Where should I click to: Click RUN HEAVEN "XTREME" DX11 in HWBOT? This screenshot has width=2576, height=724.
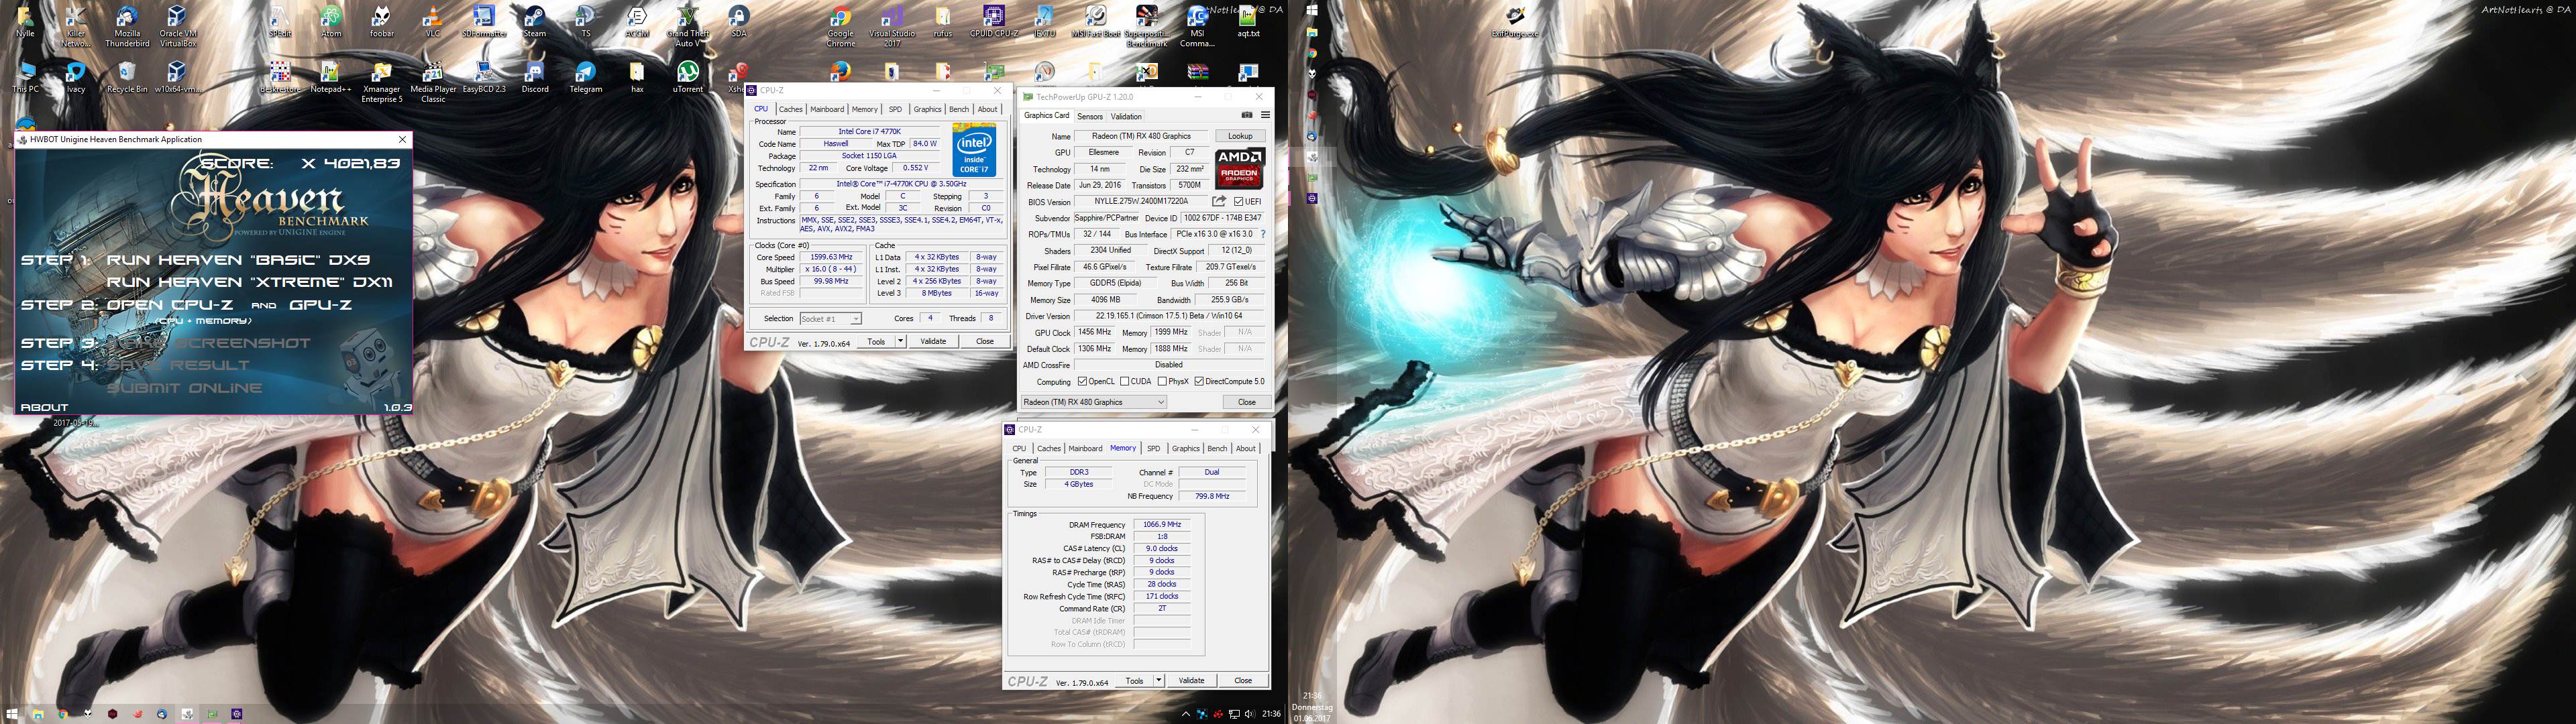(250, 282)
